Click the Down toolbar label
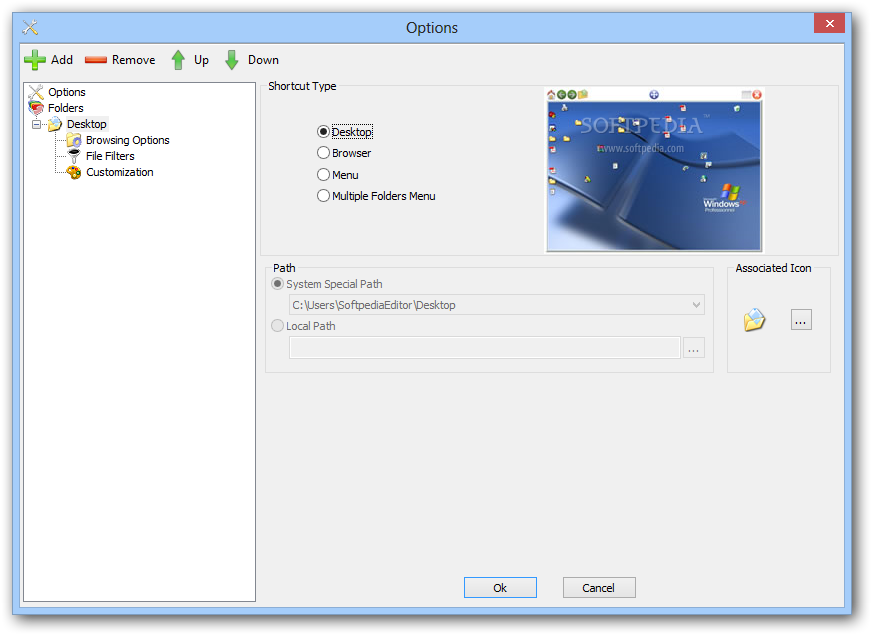The height and width of the screenshot is (635, 872). (x=263, y=60)
